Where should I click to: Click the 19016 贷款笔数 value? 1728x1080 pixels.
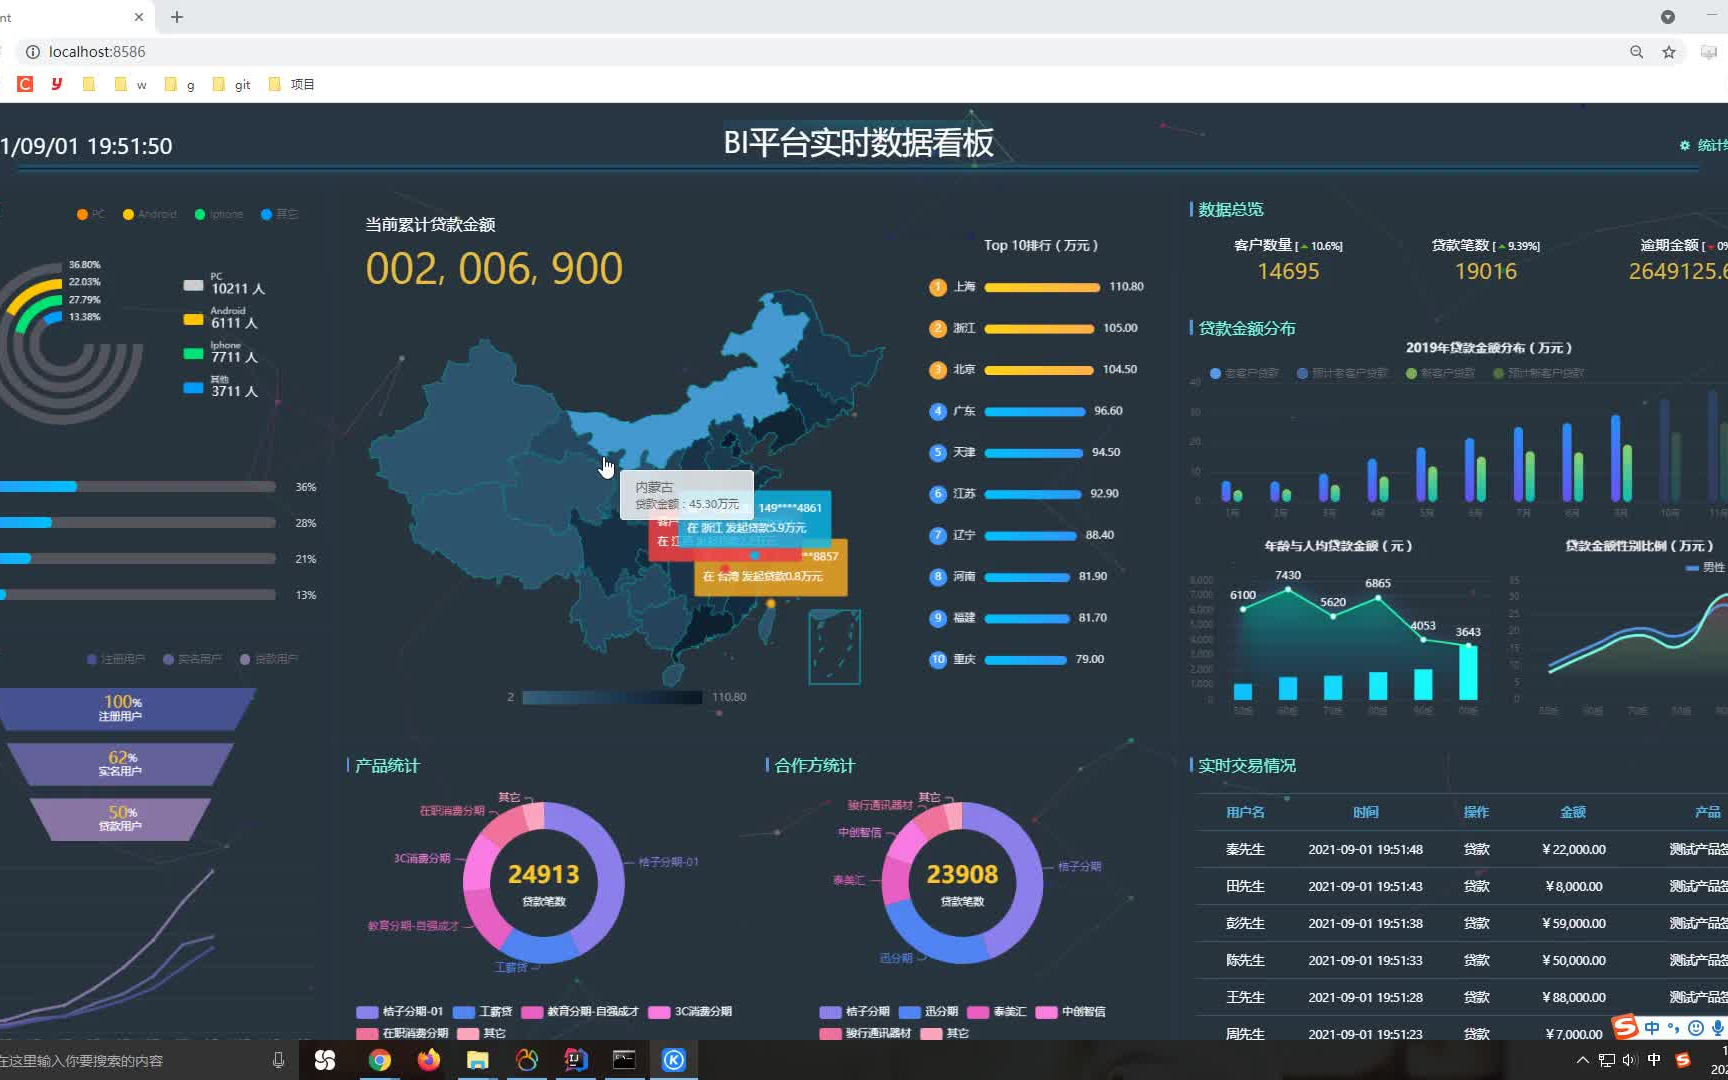[x=1485, y=271]
